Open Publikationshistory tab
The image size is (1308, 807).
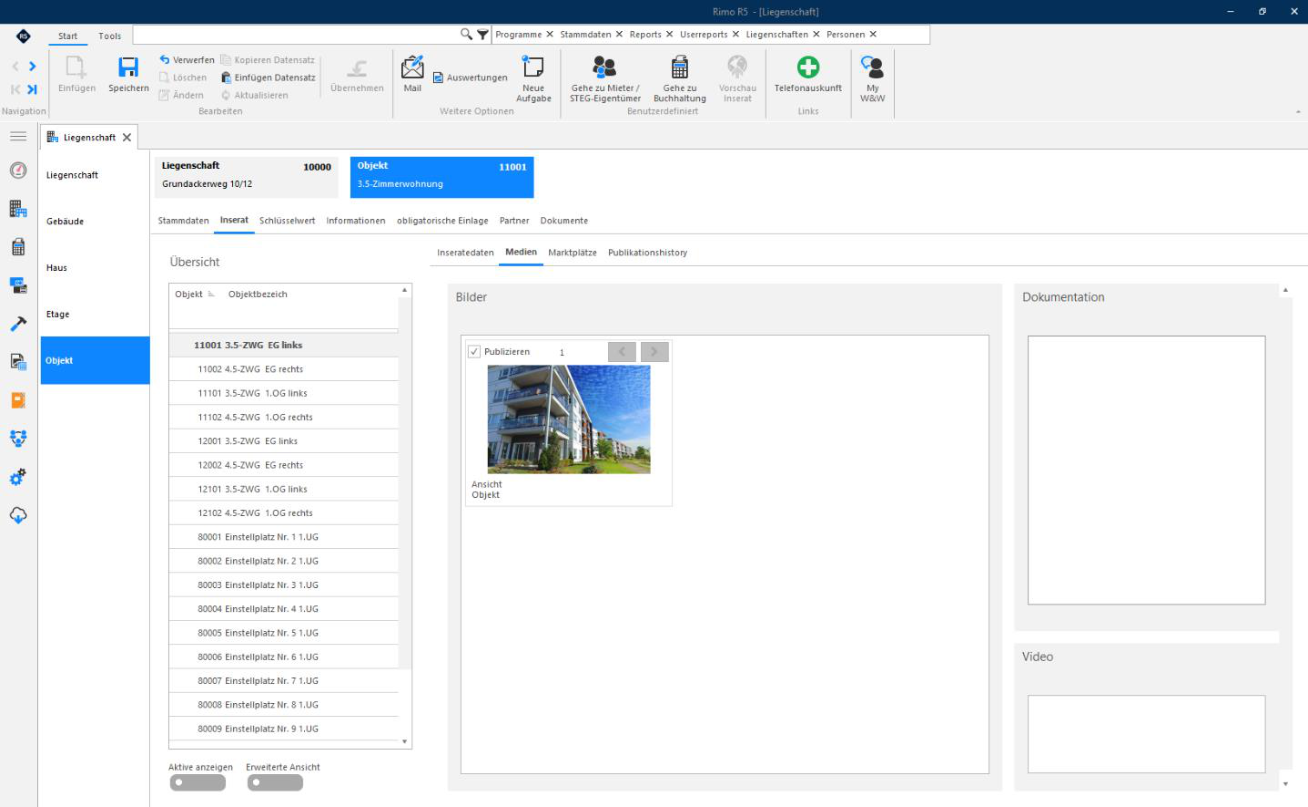[x=647, y=253]
